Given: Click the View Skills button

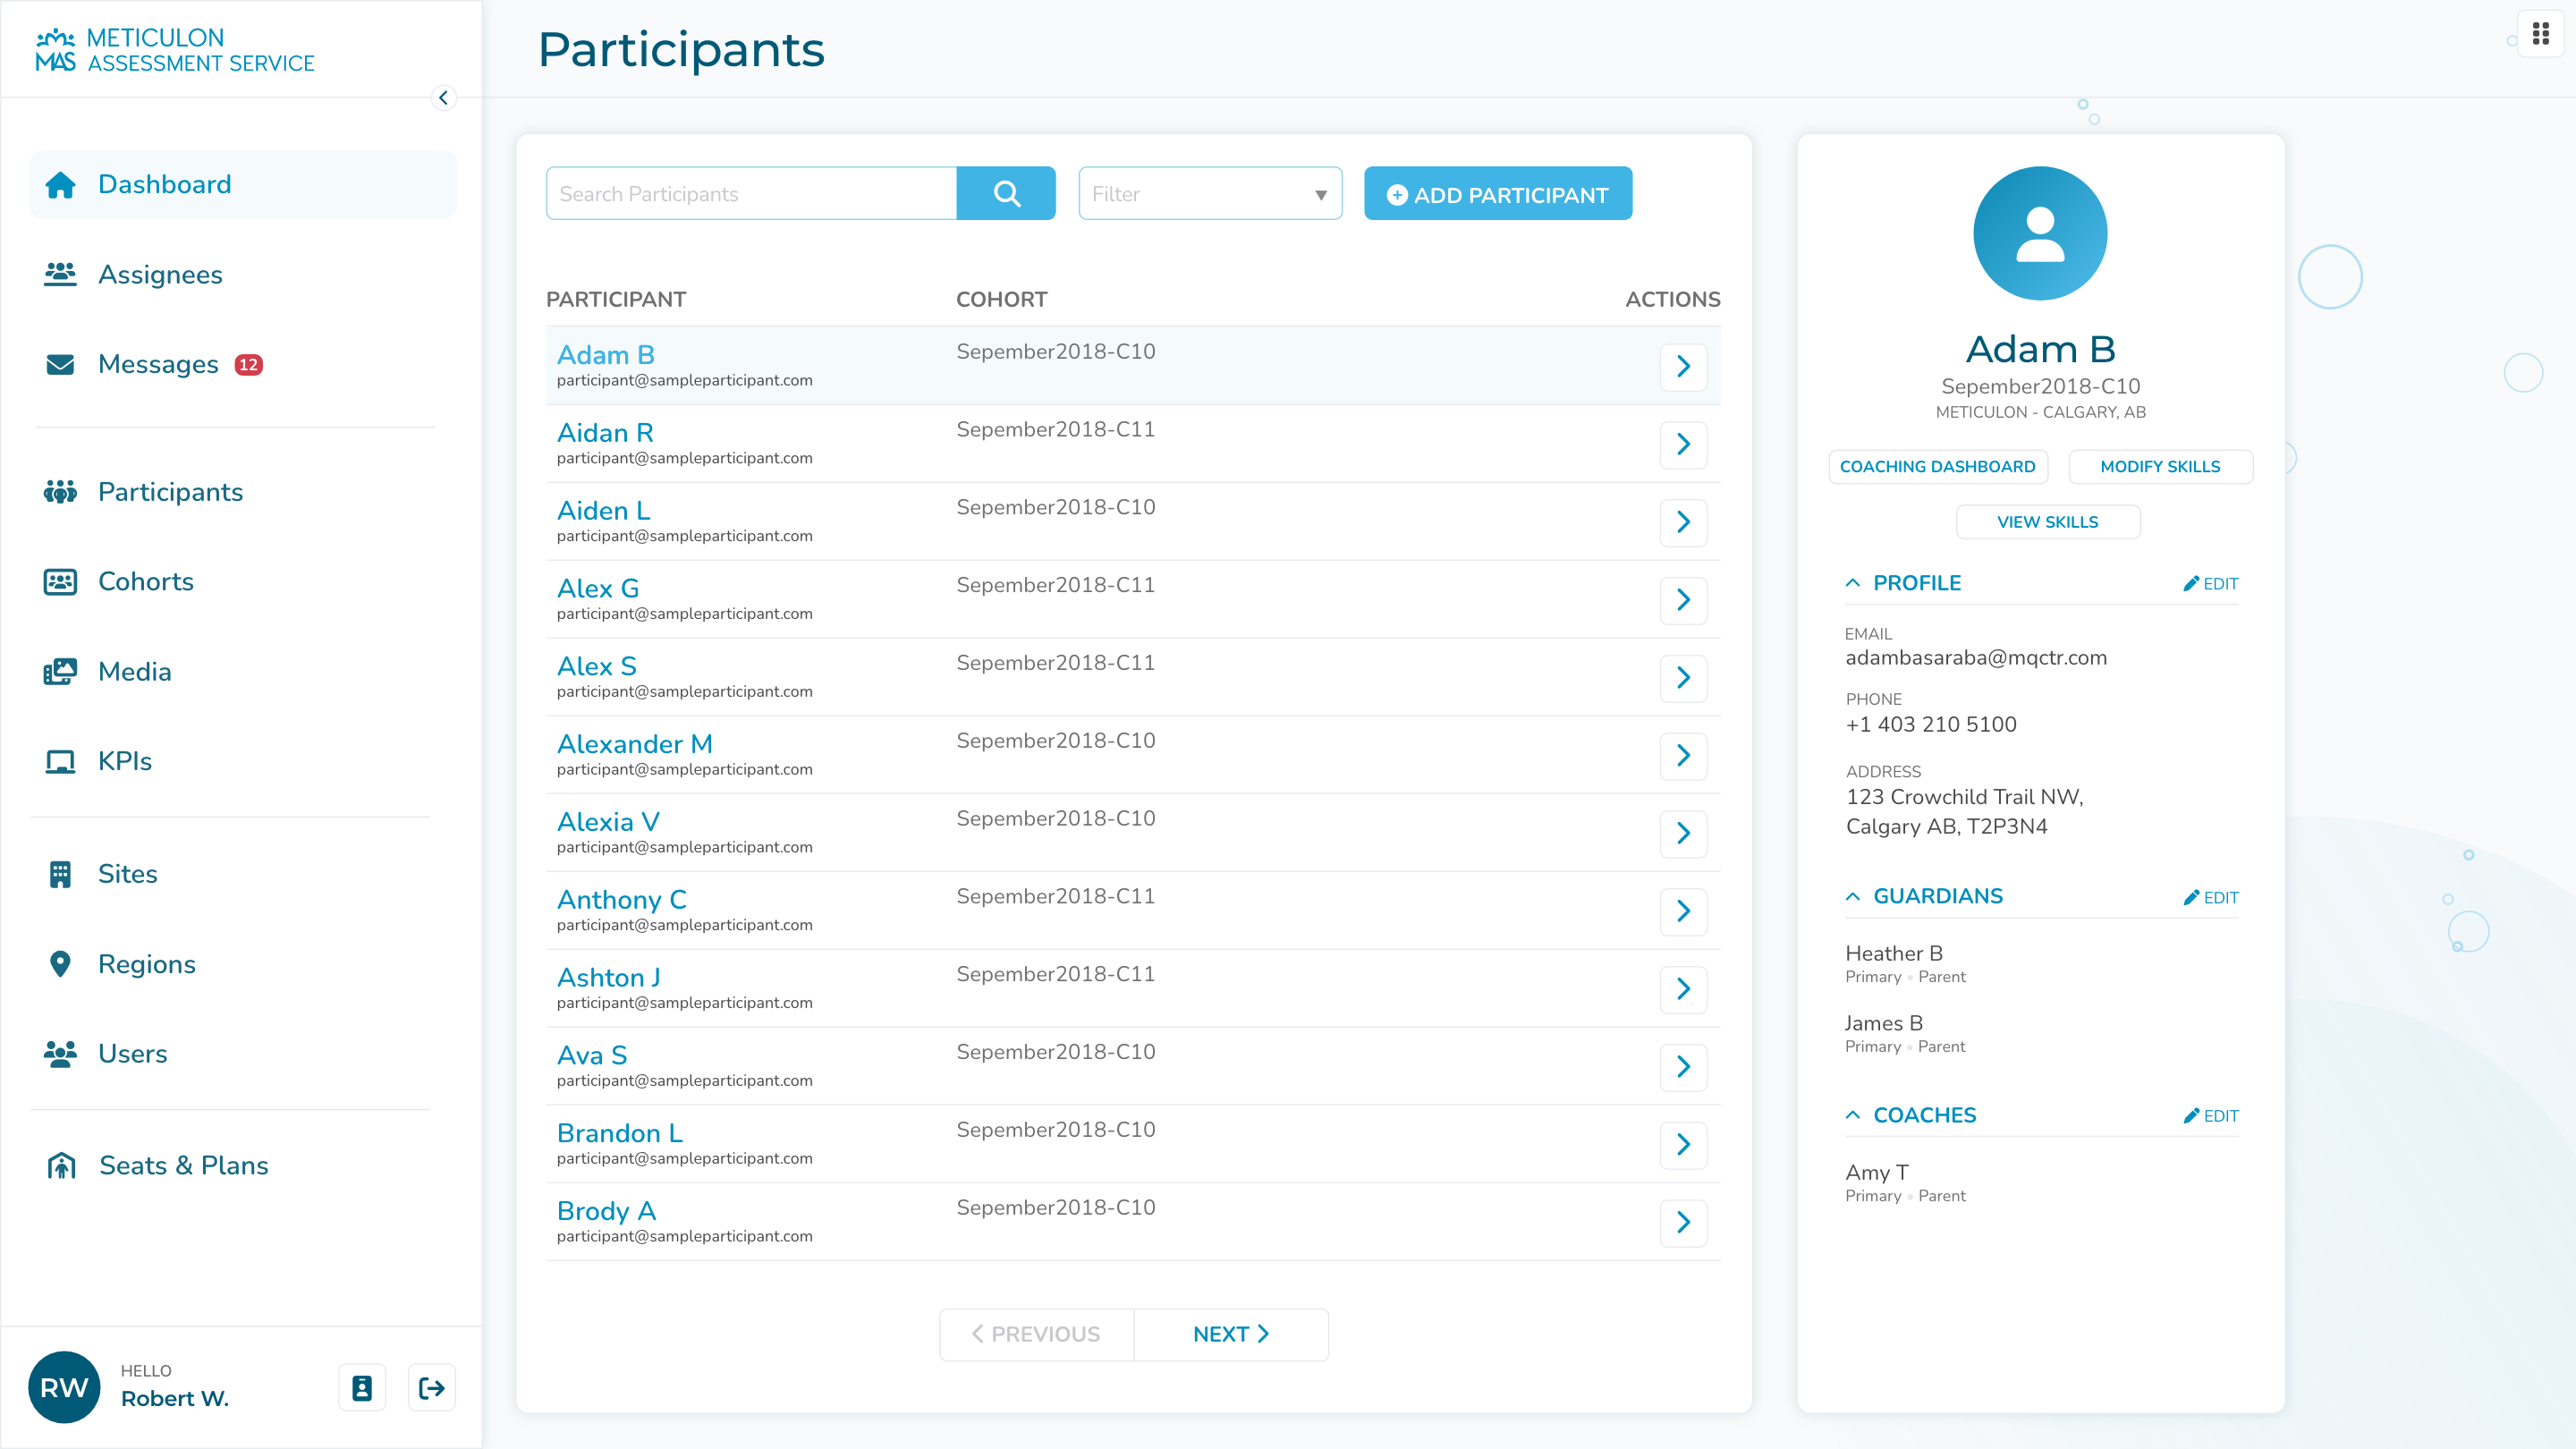Looking at the screenshot, I should tap(2048, 522).
